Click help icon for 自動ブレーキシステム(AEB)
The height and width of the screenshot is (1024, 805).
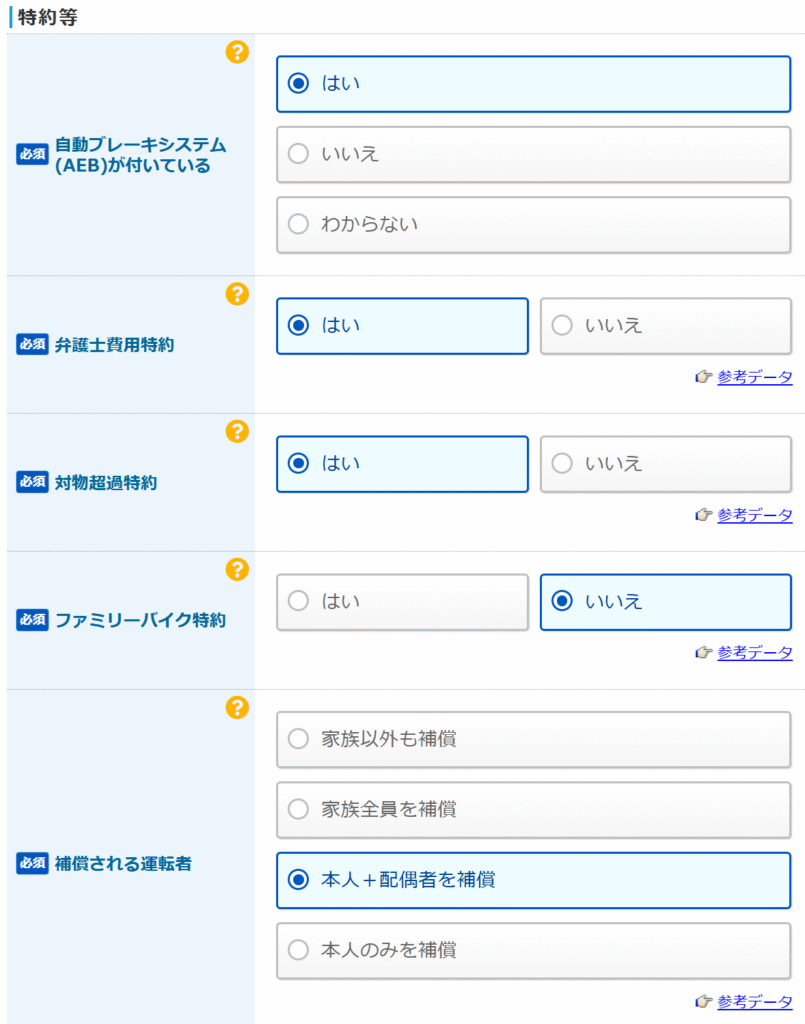click(236, 52)
